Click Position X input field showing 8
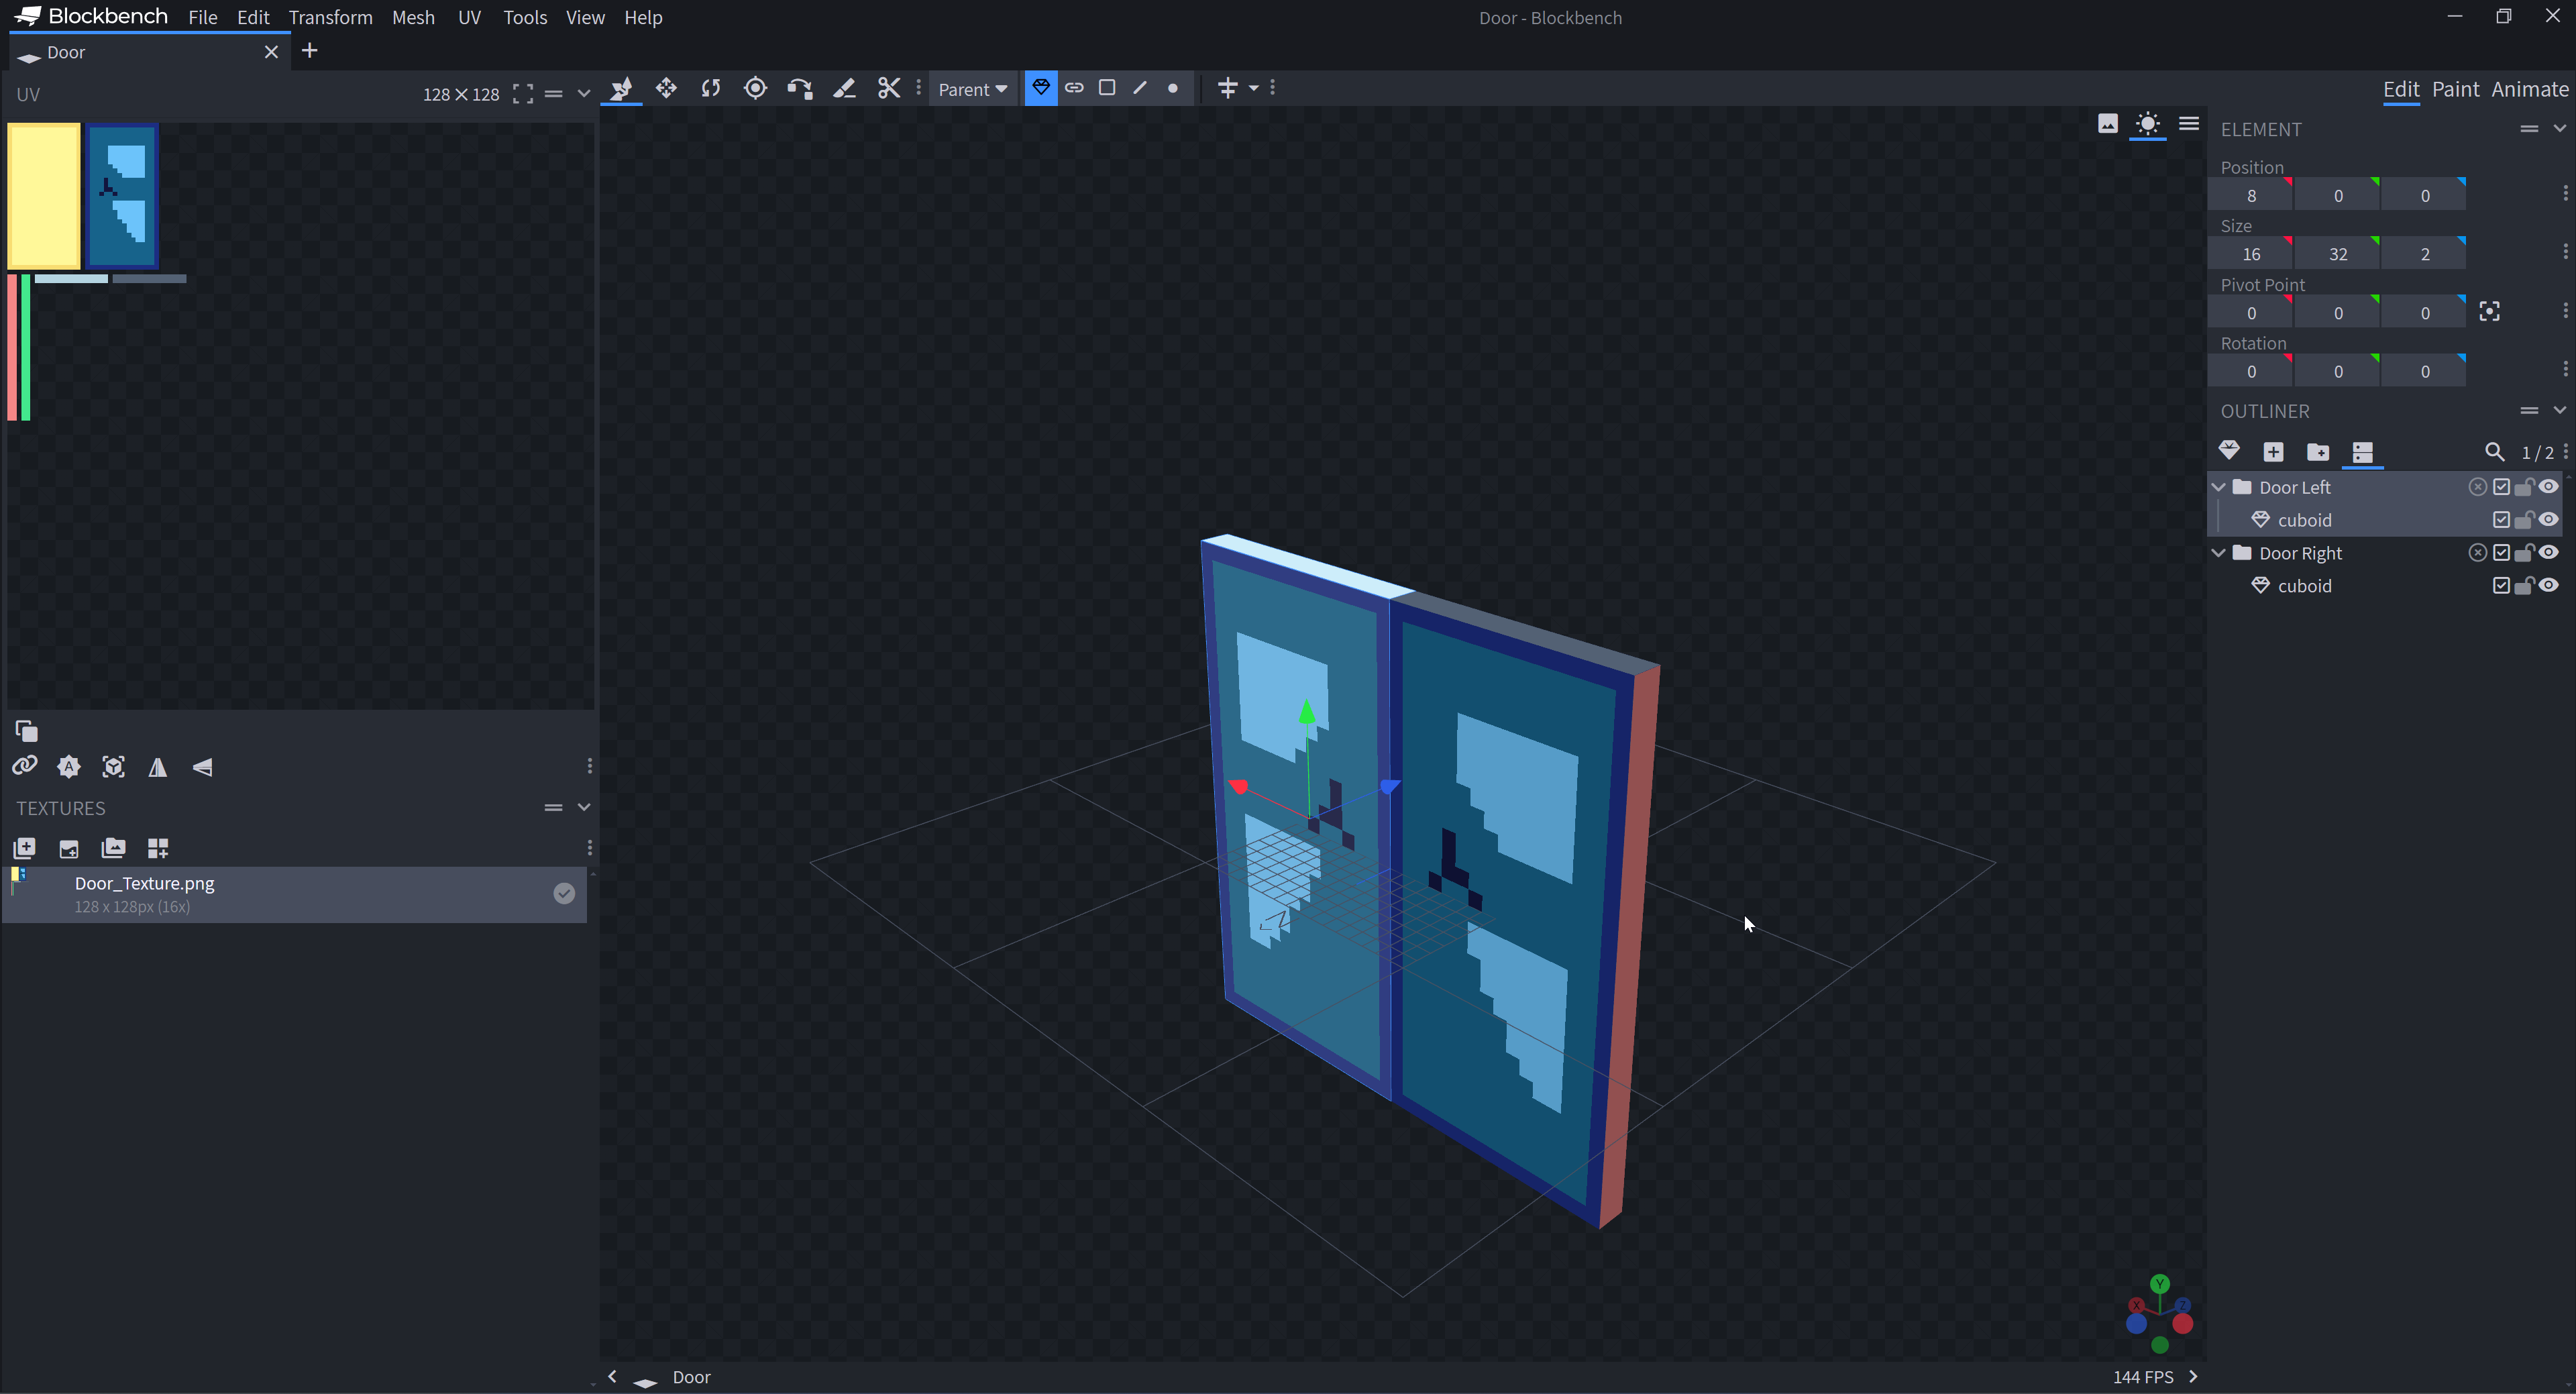The image size is (2576, 1394). point(2250,195)
